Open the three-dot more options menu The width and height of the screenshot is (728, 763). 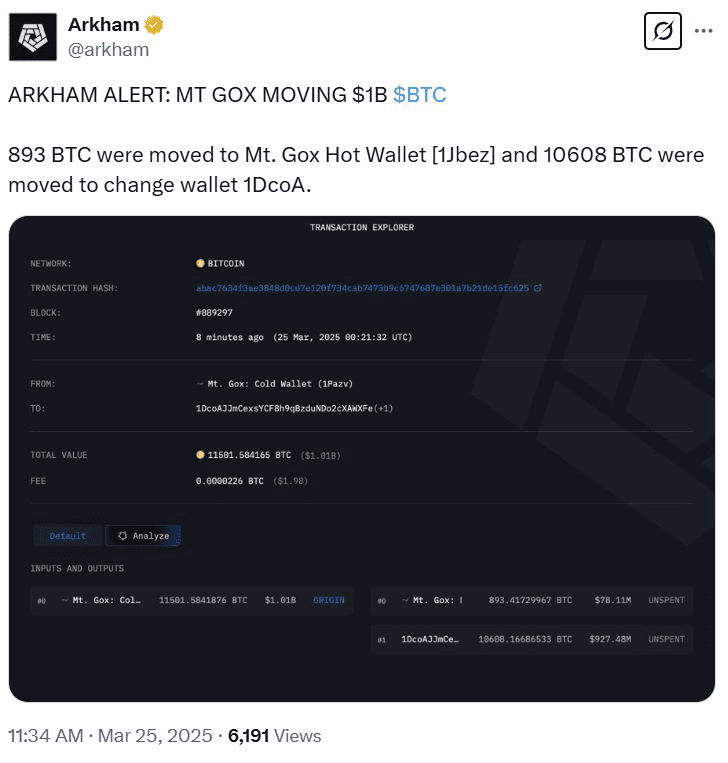pyautogui.click(x=703, y=31)
